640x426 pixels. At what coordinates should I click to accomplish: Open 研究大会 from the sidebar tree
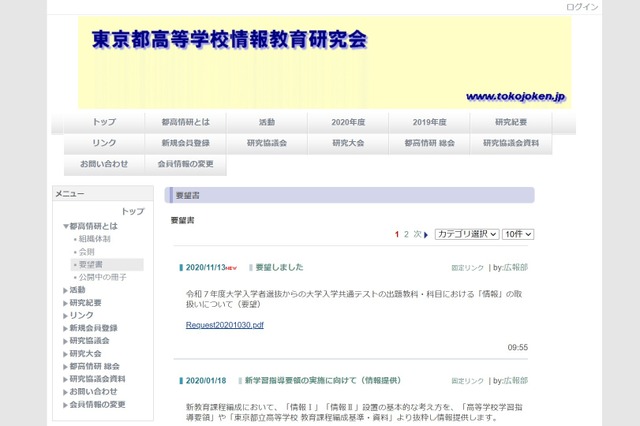(x=85, y=354)
